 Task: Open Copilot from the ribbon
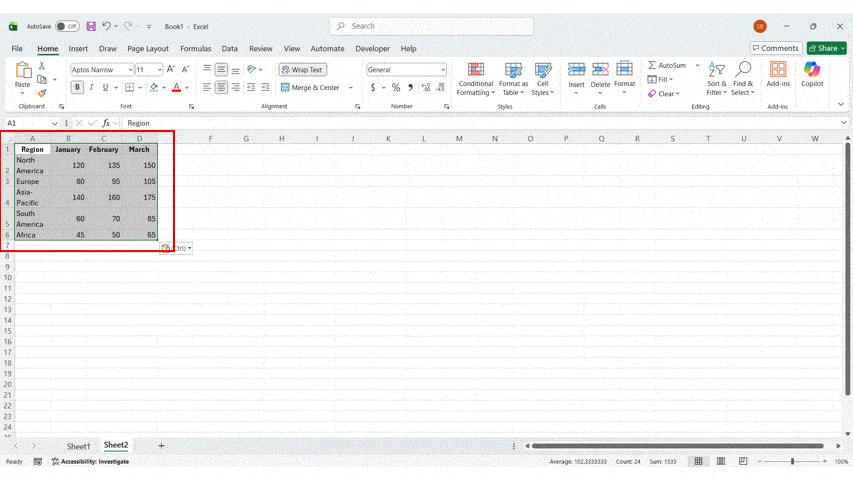tap(812, 74)
